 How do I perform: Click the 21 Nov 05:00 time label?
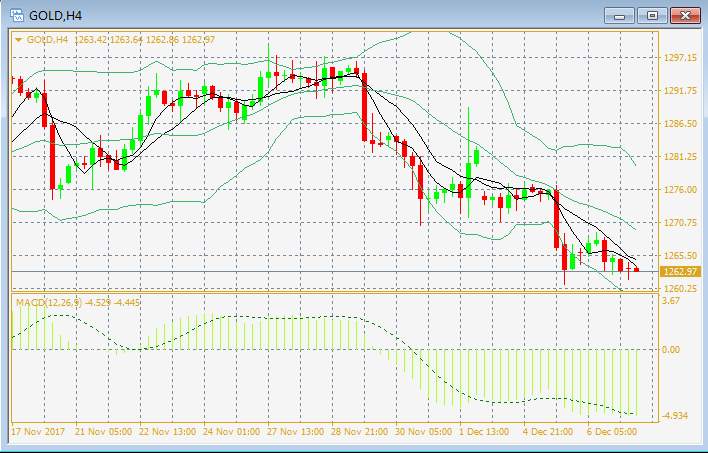pyautogui.click(x=103, y=432)
